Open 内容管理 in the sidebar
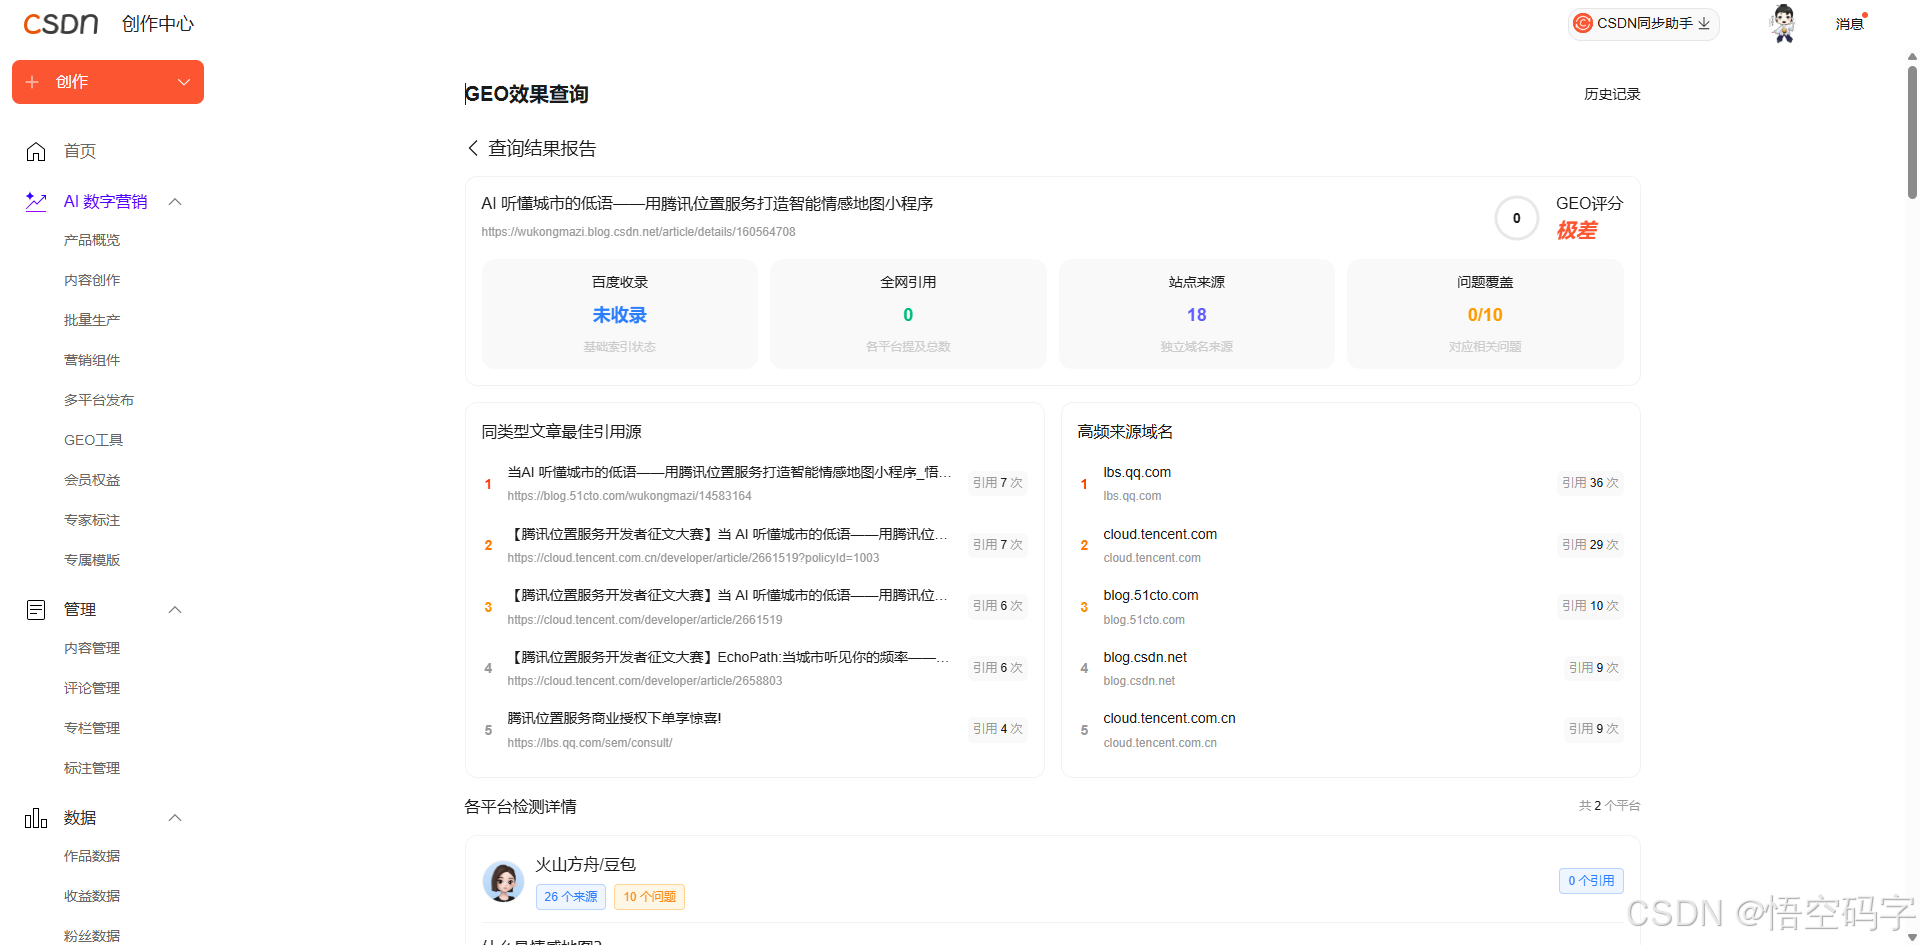1920x945 pixels. (92, 648)
